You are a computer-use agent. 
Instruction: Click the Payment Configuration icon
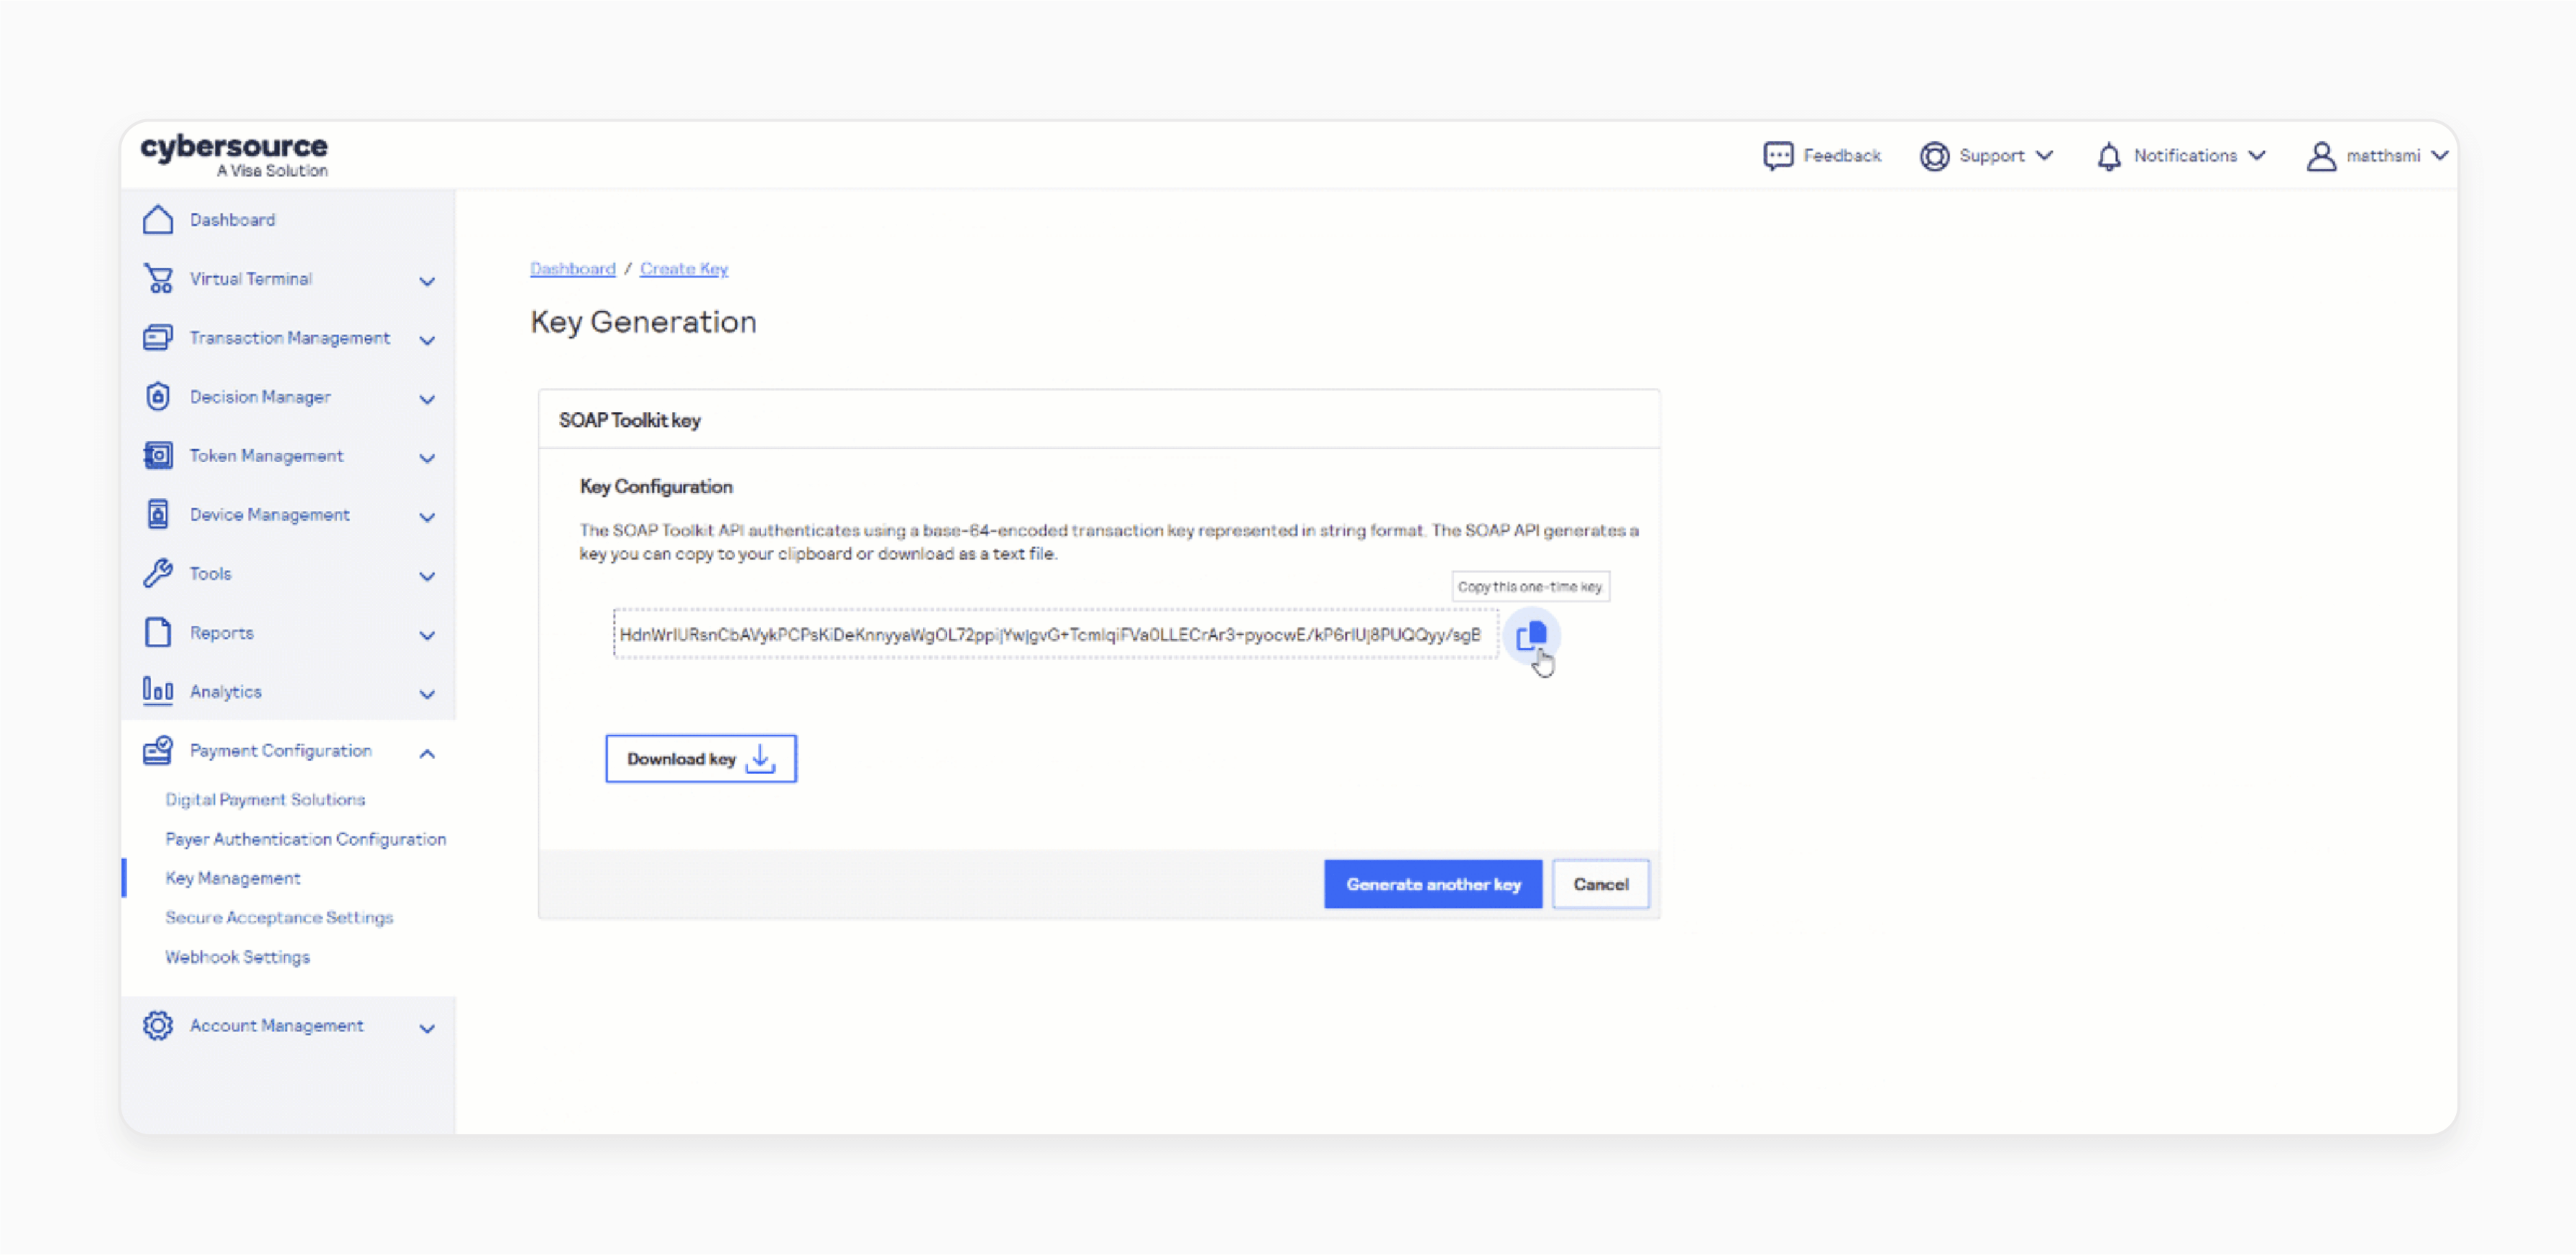[158, 750]
